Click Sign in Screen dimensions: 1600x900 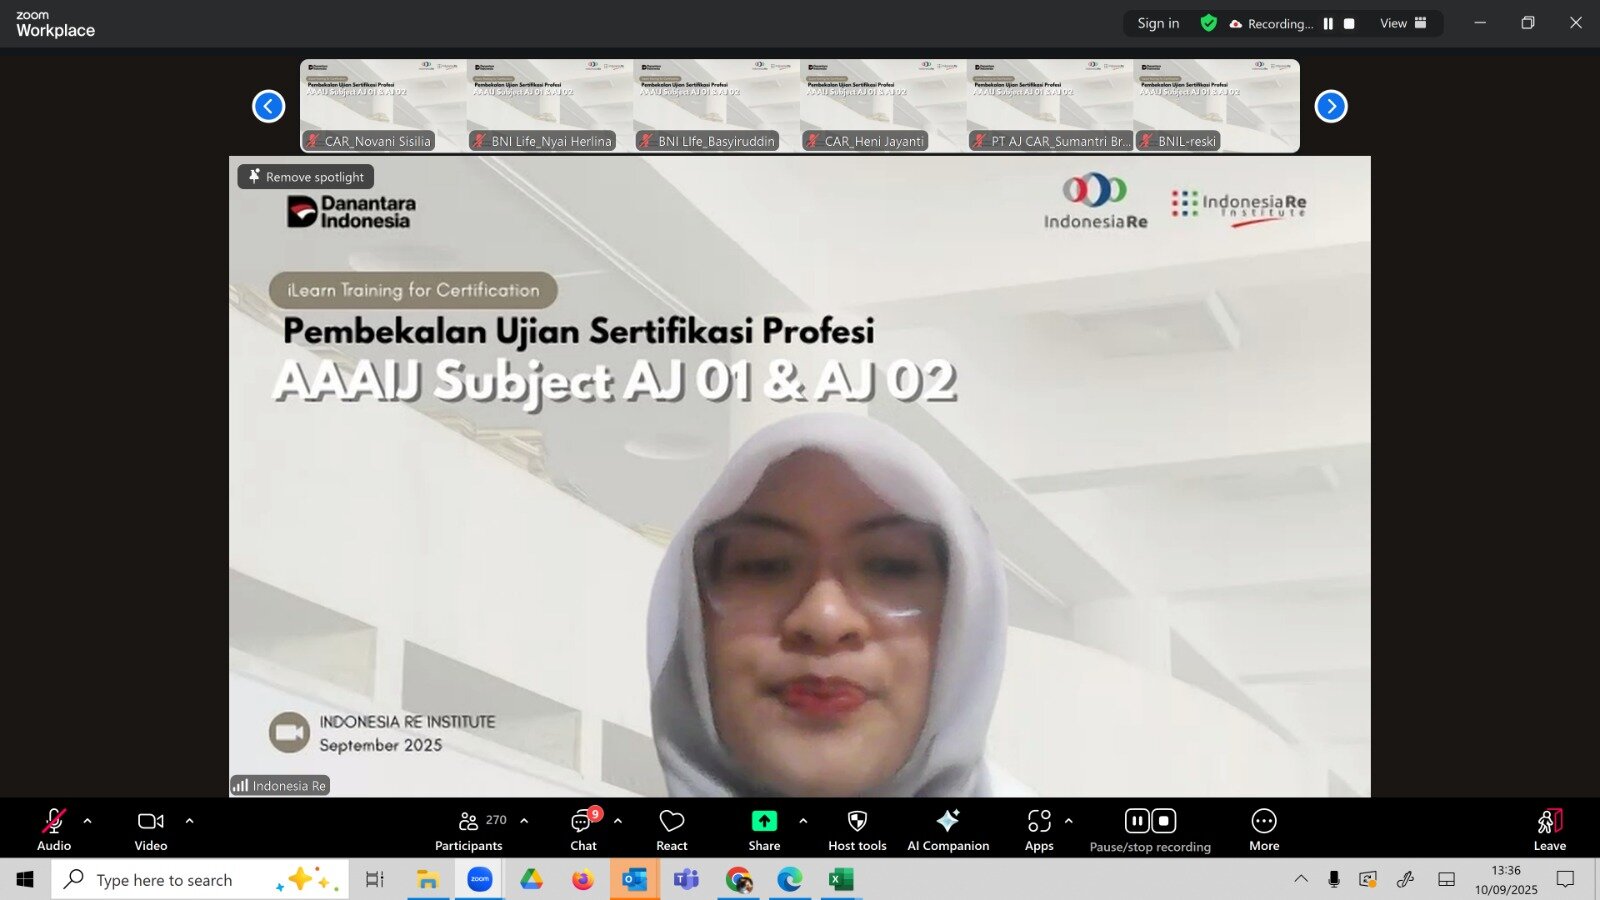click(x=1156, y=22)
